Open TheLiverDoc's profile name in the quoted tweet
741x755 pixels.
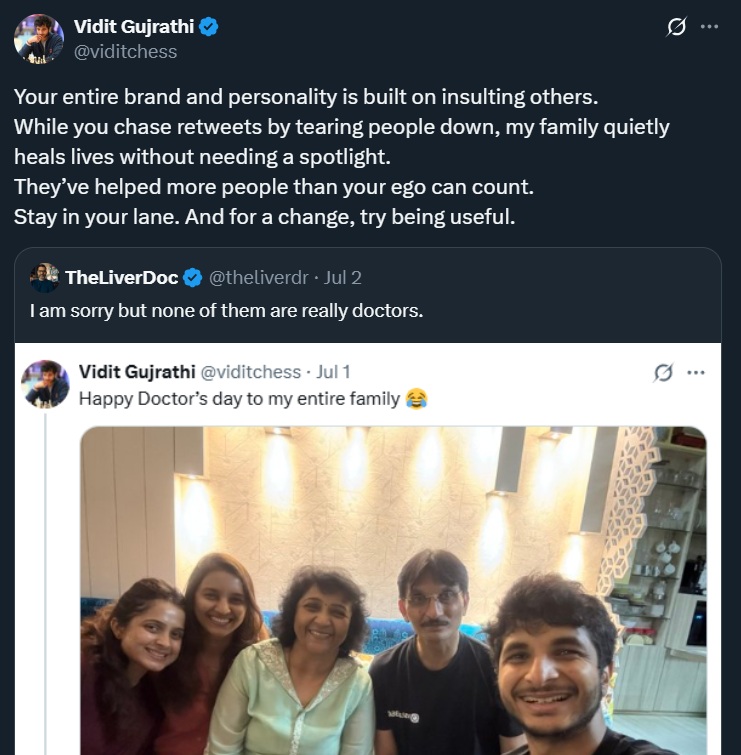(x=122, y=277)
